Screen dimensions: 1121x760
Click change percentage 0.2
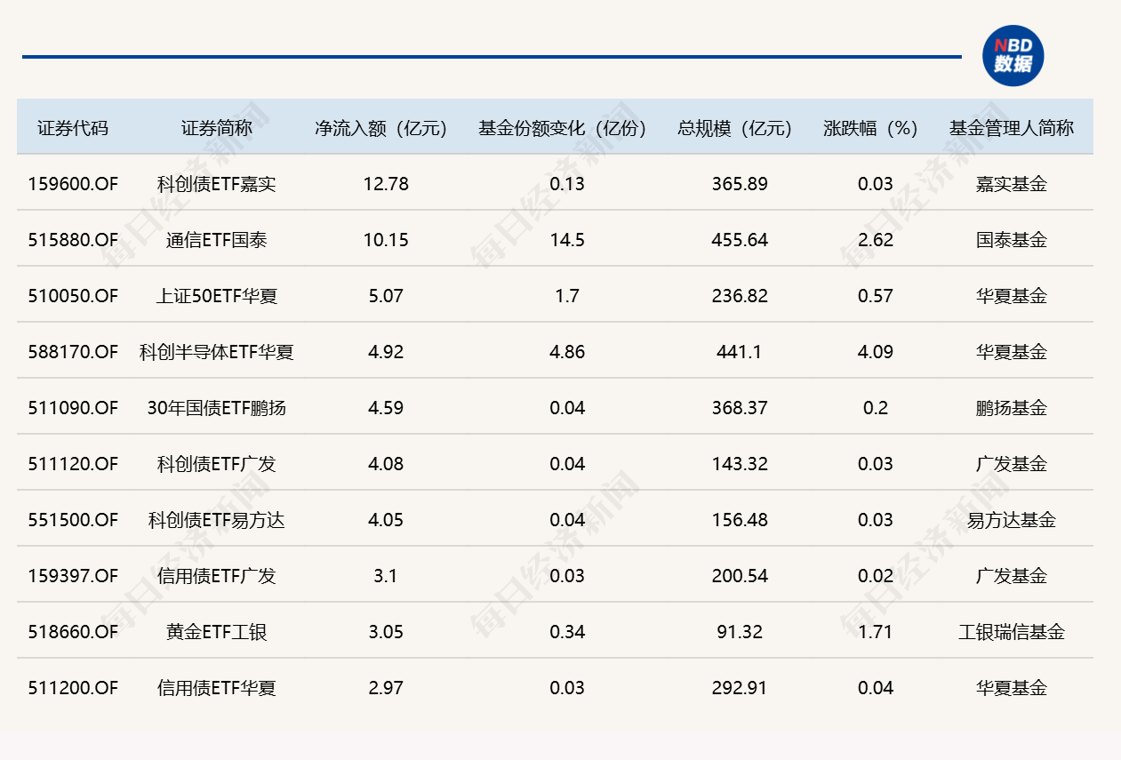(x=875, y=408)
